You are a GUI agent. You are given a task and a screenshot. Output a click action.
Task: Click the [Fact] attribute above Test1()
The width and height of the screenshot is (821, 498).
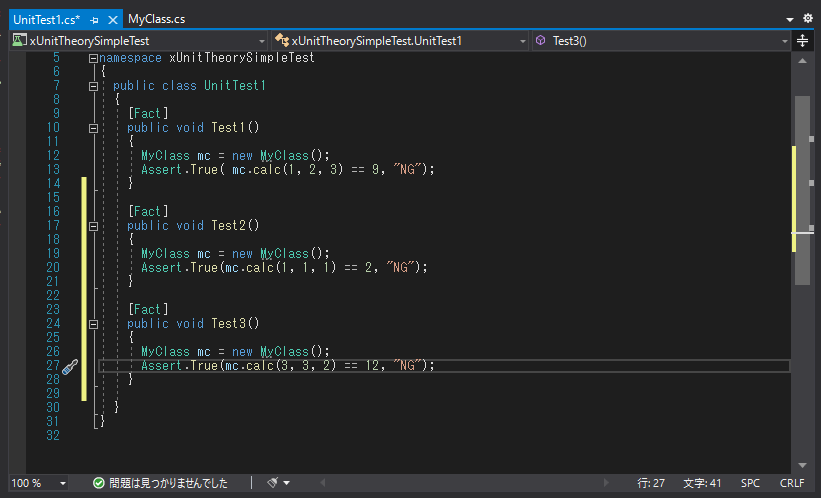[x=148, y=114]
